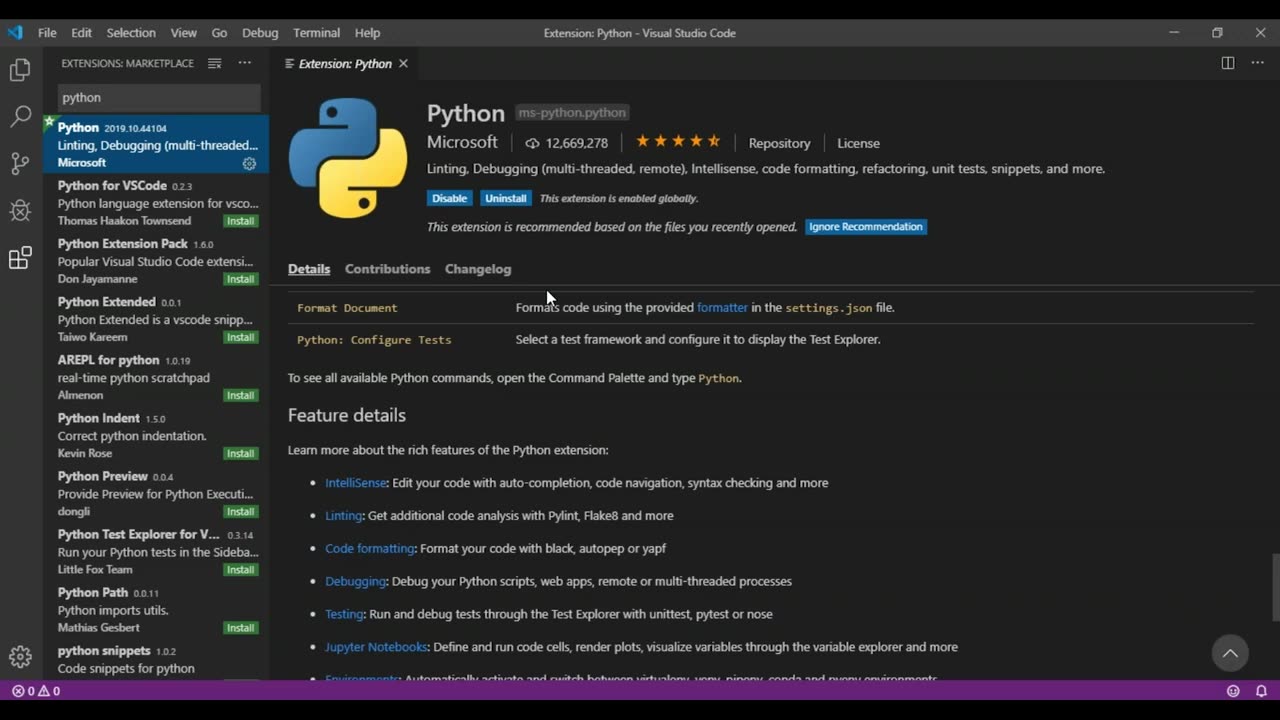Click the Microsoft publisher name

tap(462, 142)
